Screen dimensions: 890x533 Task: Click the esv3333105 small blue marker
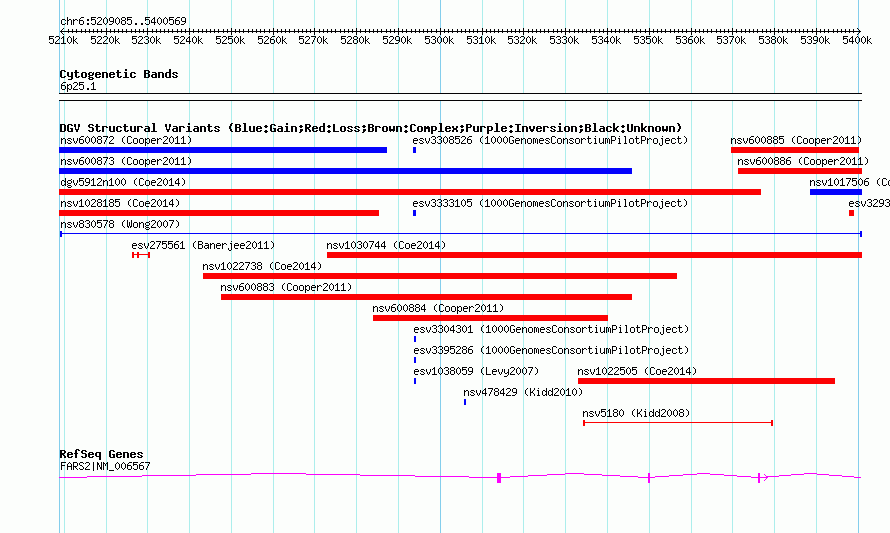(x=415, y=213)
